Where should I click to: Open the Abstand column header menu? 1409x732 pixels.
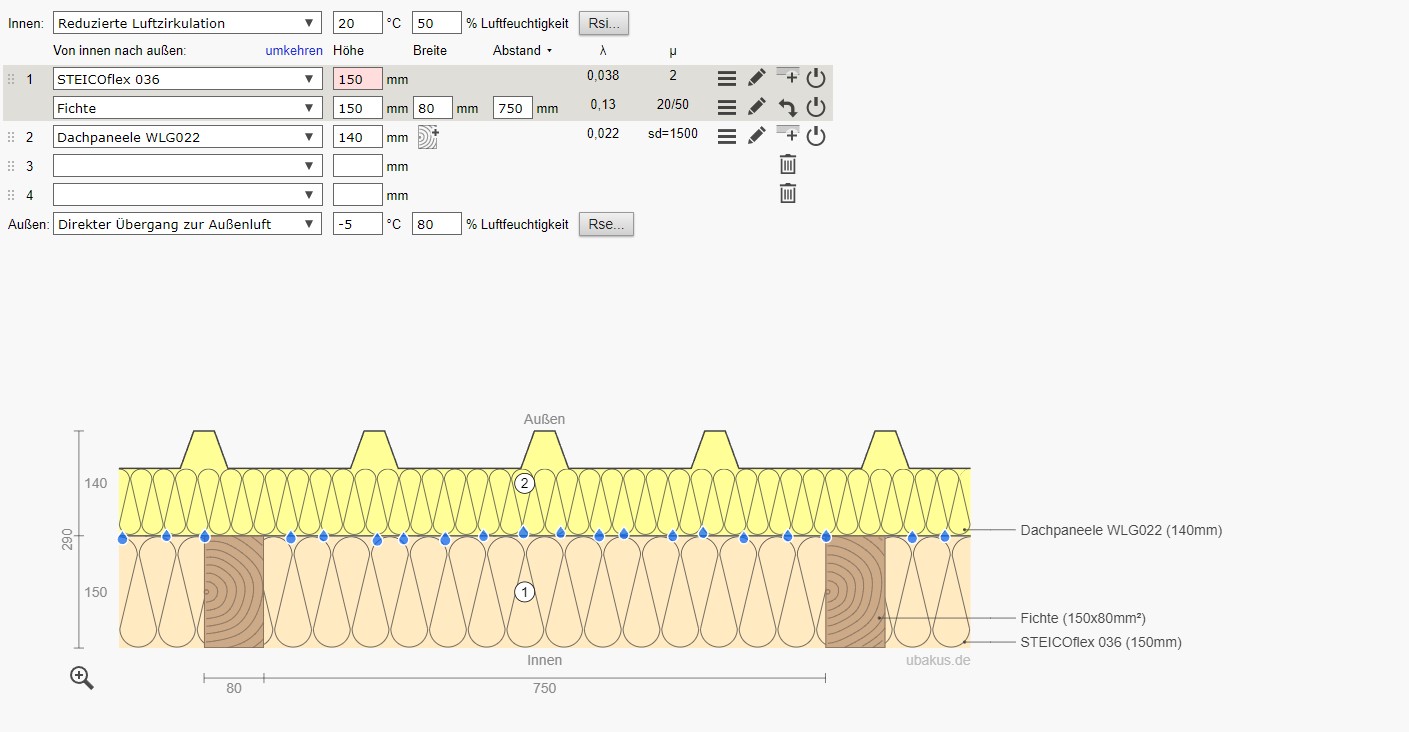(523, 50)
